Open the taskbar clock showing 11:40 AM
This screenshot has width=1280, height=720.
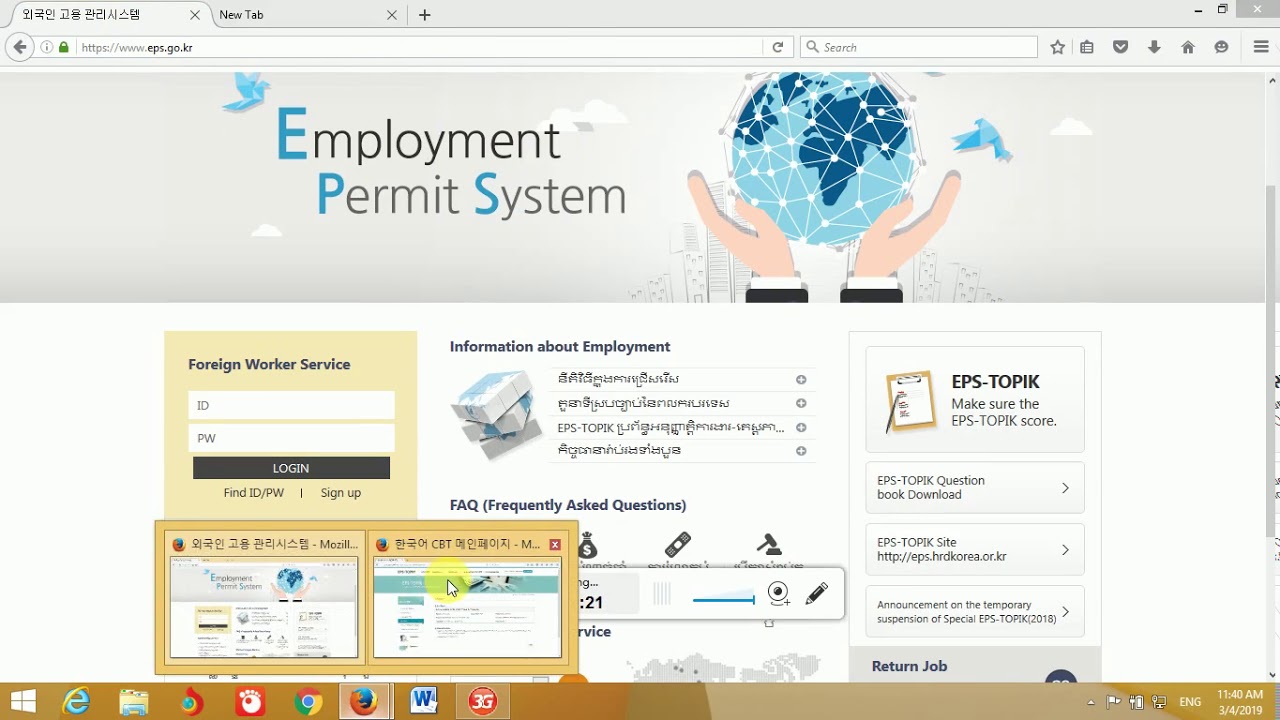pyautogui.click(x=1240, y=702)
